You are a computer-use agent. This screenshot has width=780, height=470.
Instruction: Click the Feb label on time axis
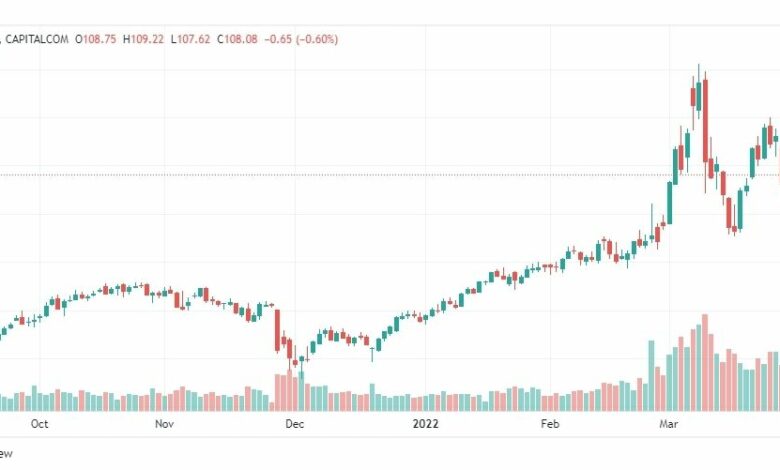(x=550, y=424)
